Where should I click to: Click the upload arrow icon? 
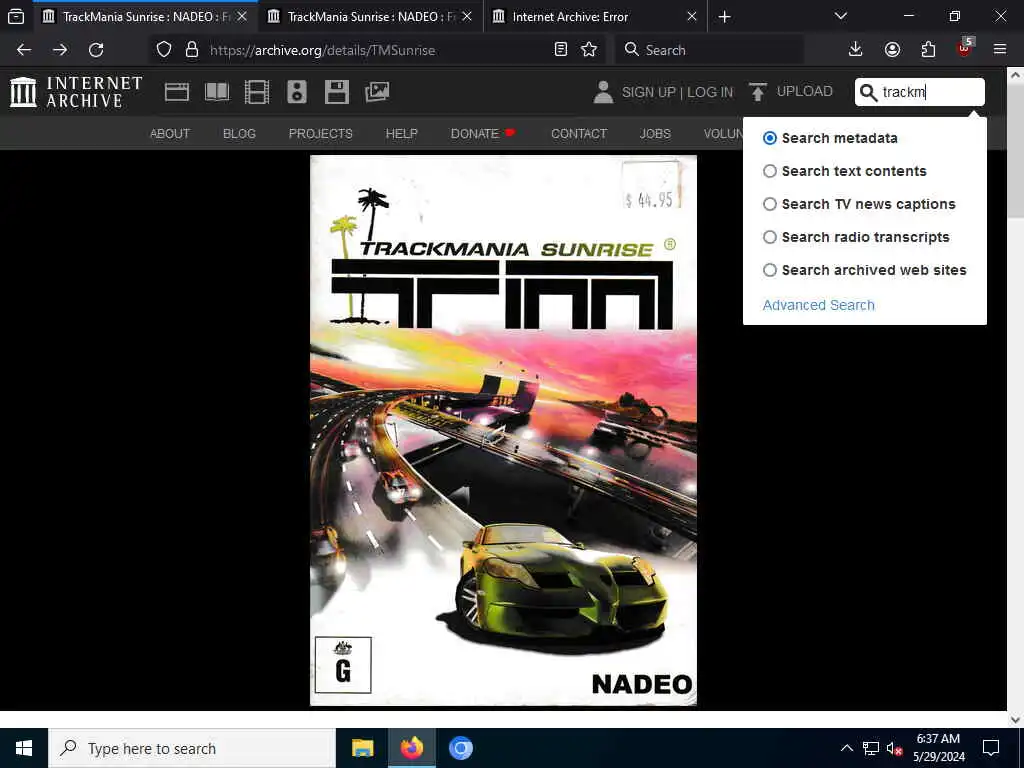pyautogui.click(x=758, y=92)
